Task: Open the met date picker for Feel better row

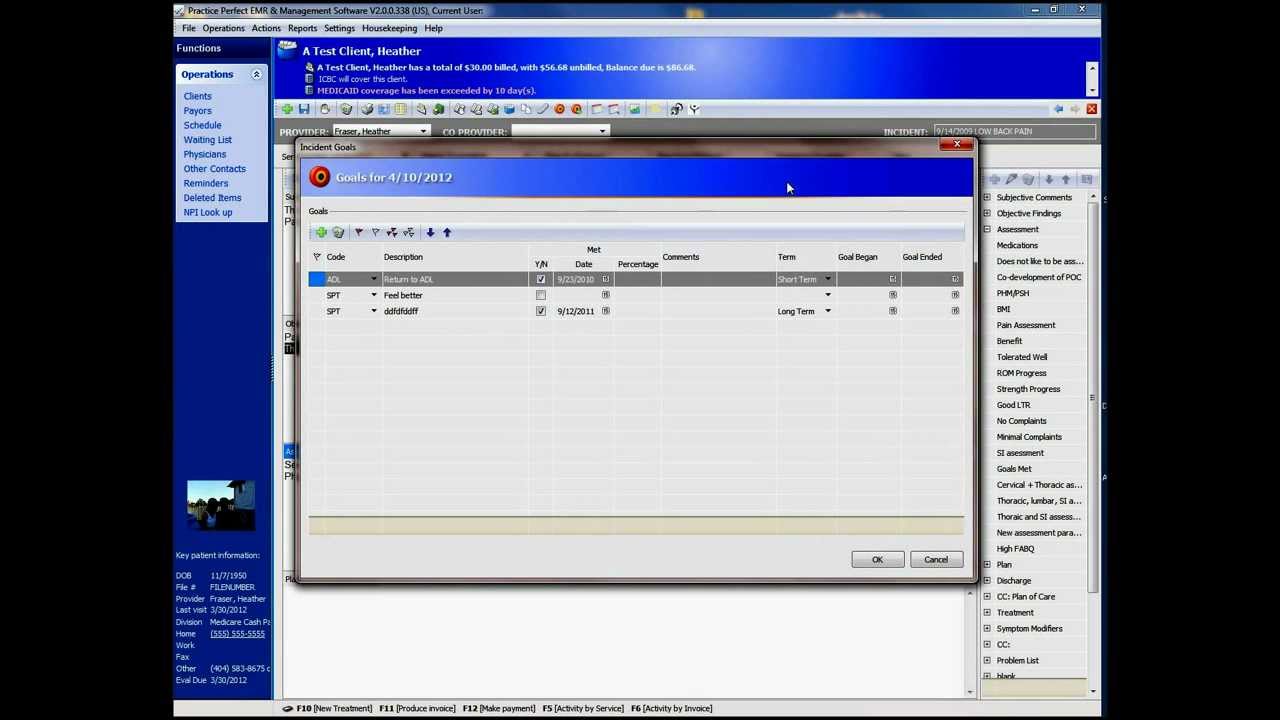Action: (x=605, y=295)
